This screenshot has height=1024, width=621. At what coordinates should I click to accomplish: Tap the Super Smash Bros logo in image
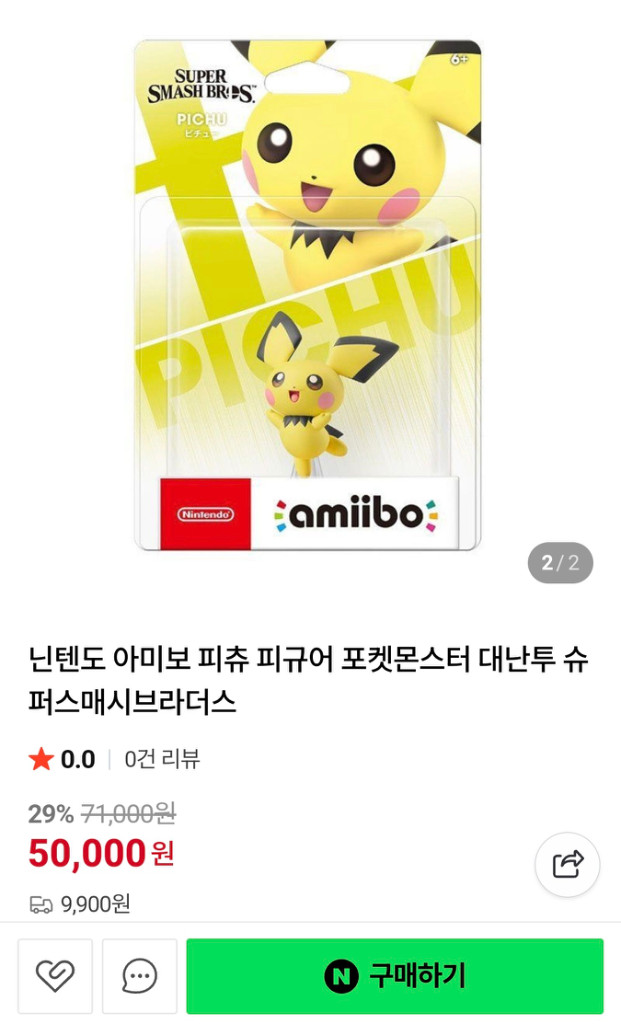200,86
